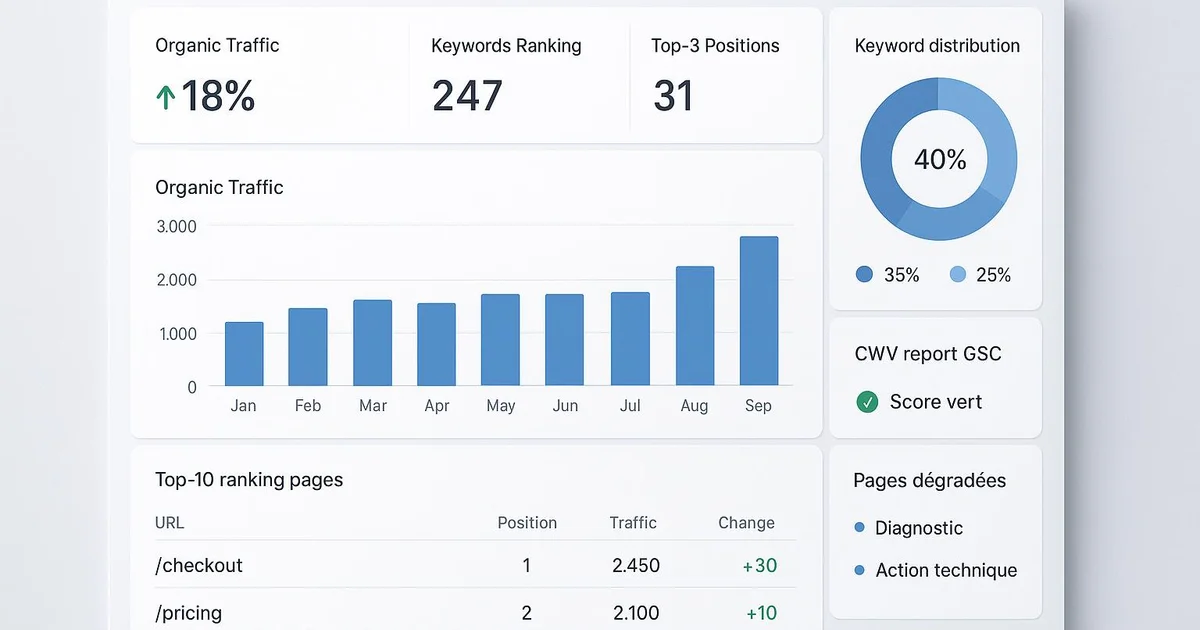
Task: Sort by the URL column header
Action: pyautogui.click(x=170, y=522)
